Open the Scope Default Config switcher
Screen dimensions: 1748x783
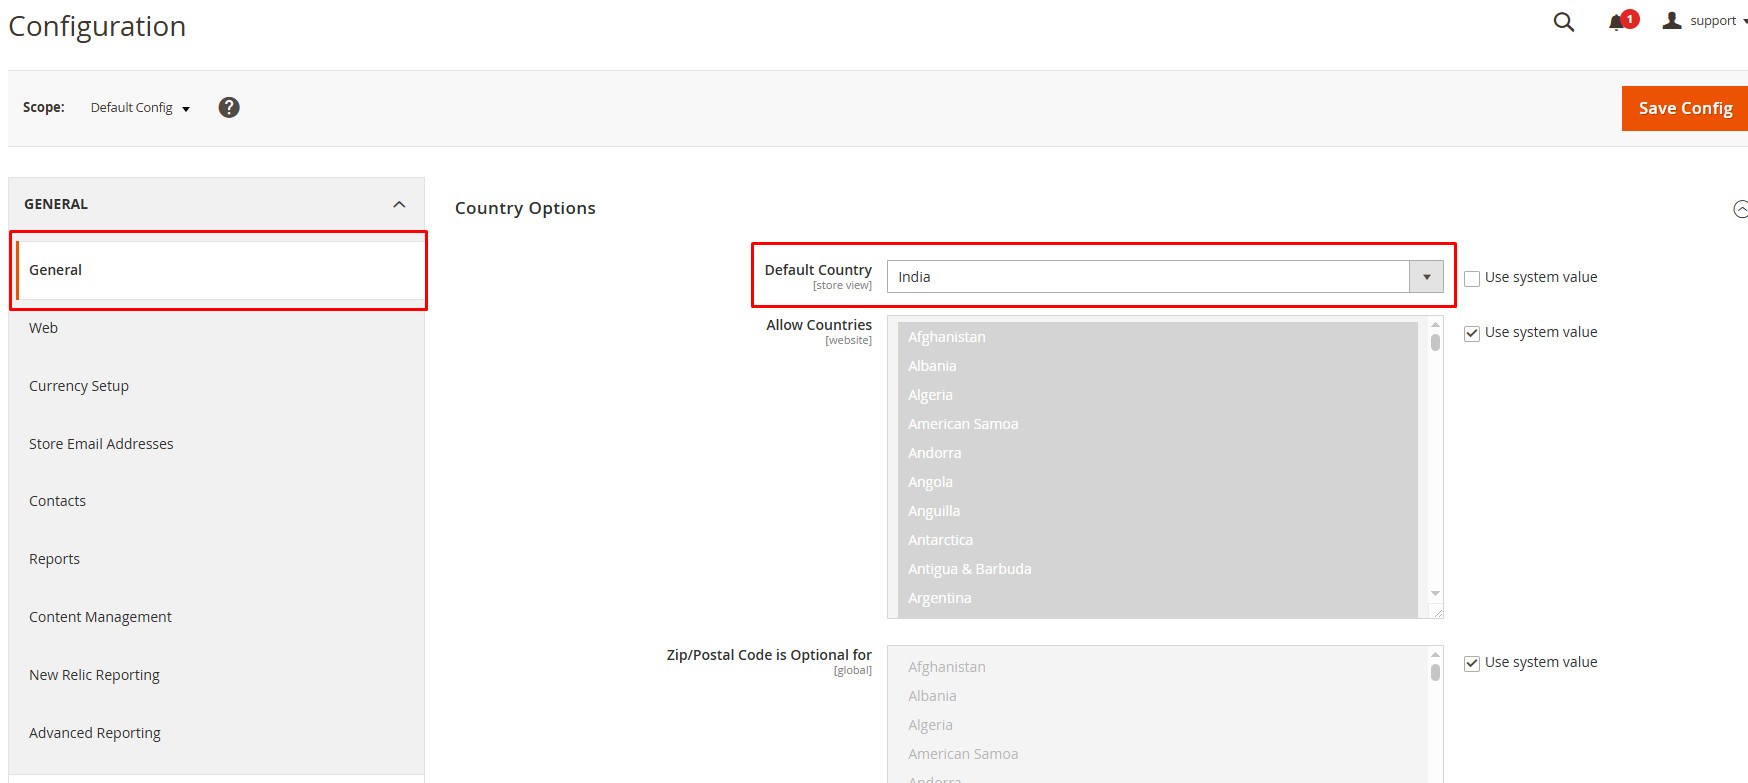click(140, 108)
